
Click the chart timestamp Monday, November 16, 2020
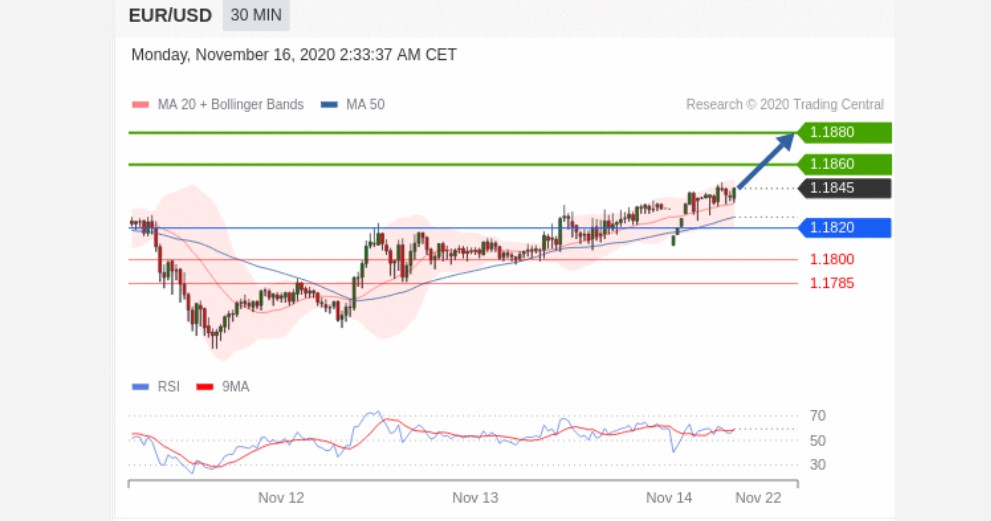coord(294,55)
